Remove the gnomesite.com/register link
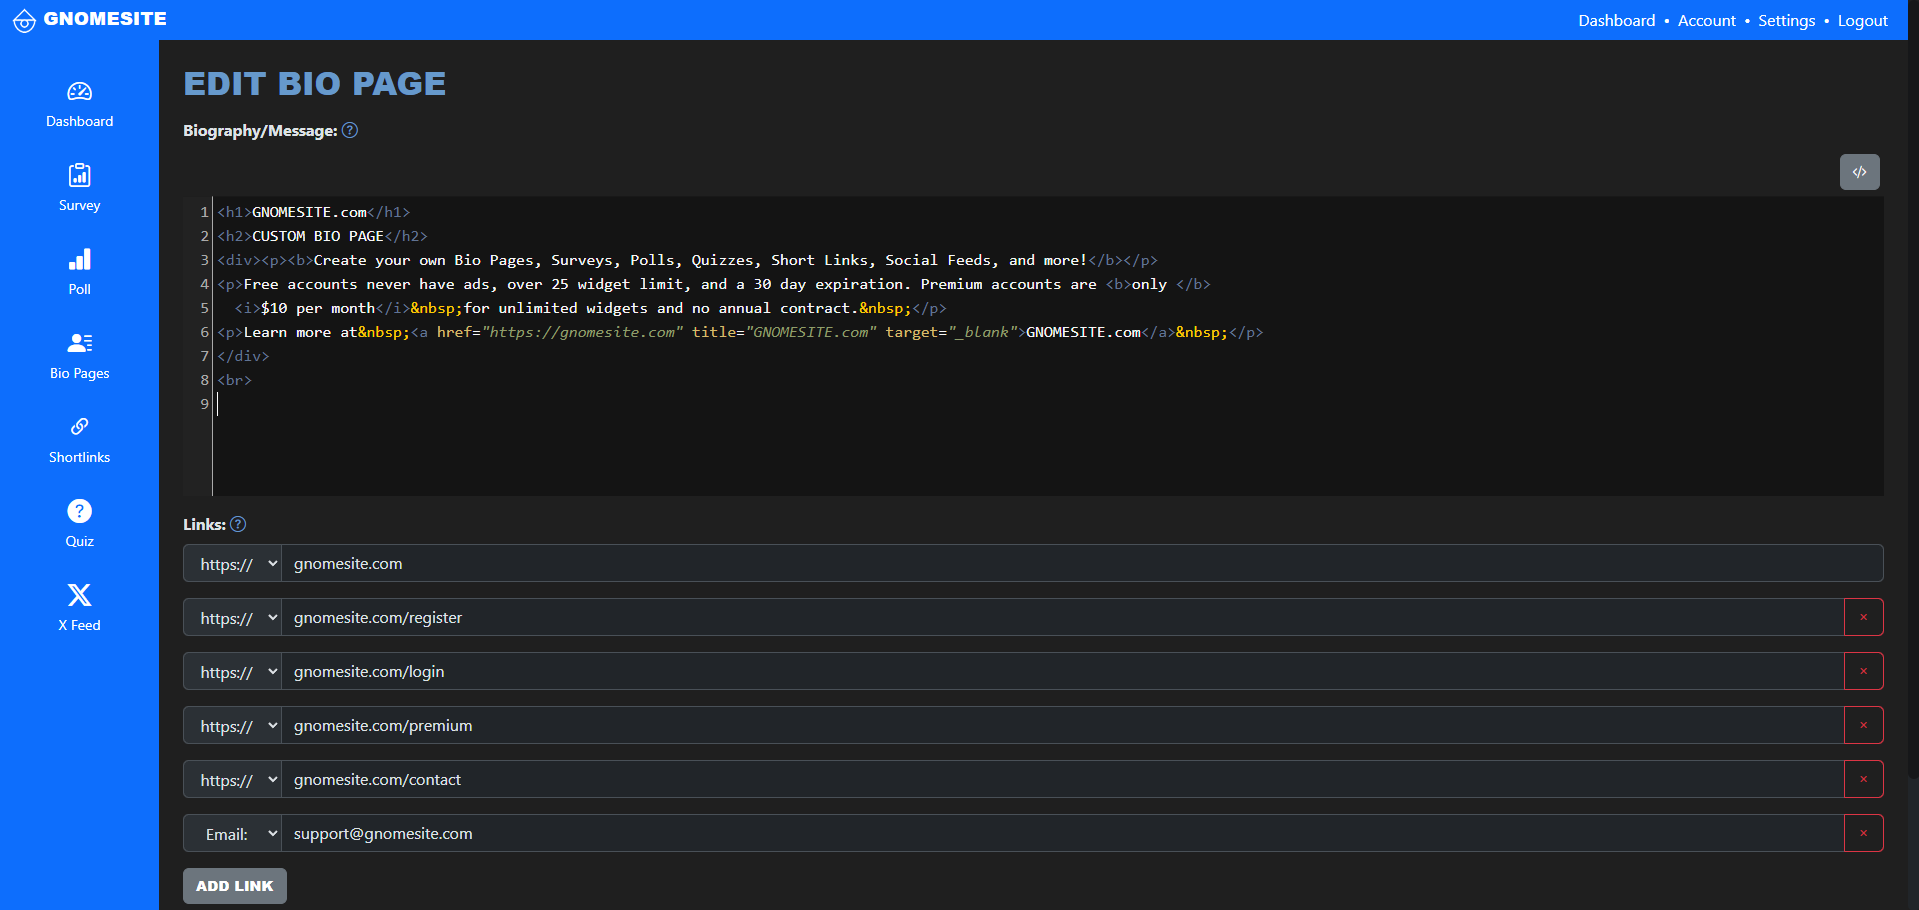 coord(1864,617)
